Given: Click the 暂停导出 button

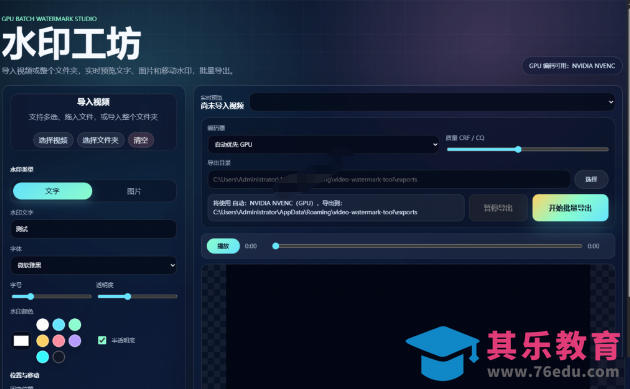Looking at the screenshot, I should [x=498, y=208].
